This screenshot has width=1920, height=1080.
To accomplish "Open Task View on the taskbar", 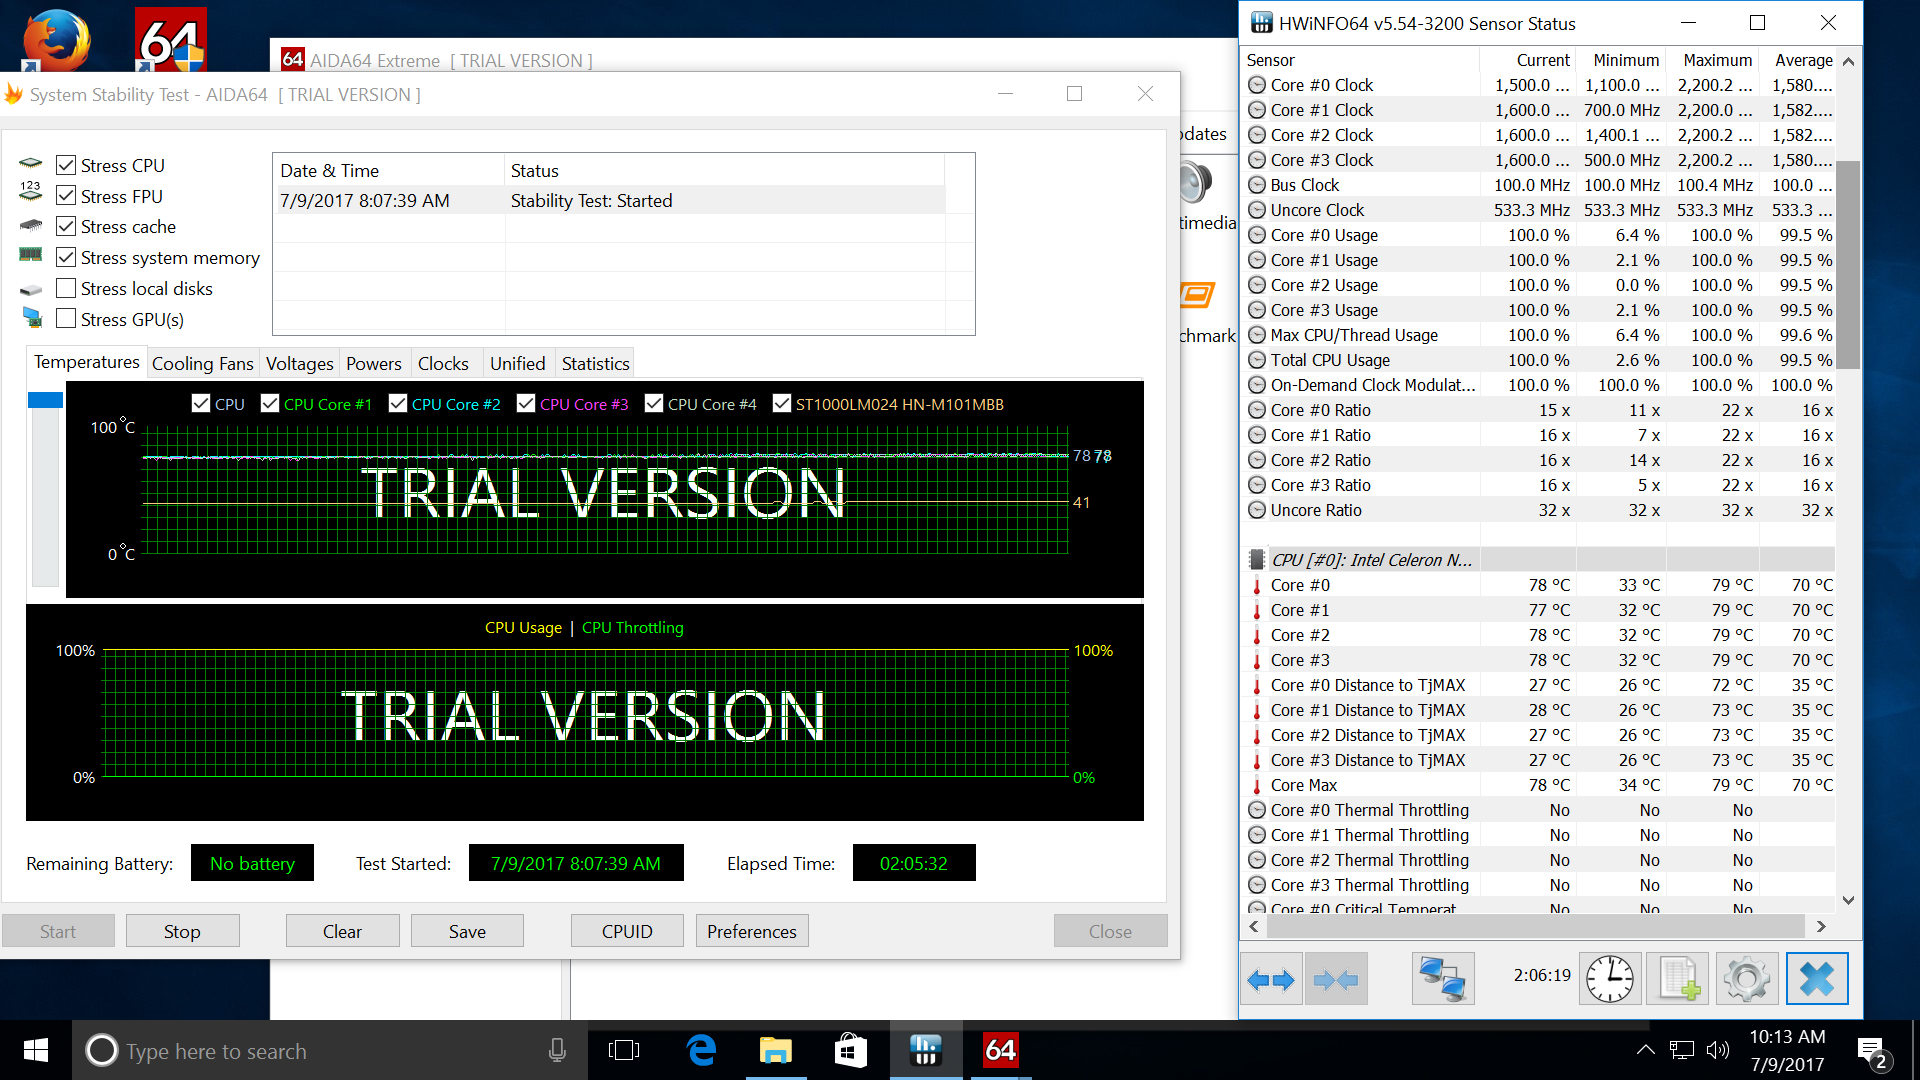I will 624,1050.
